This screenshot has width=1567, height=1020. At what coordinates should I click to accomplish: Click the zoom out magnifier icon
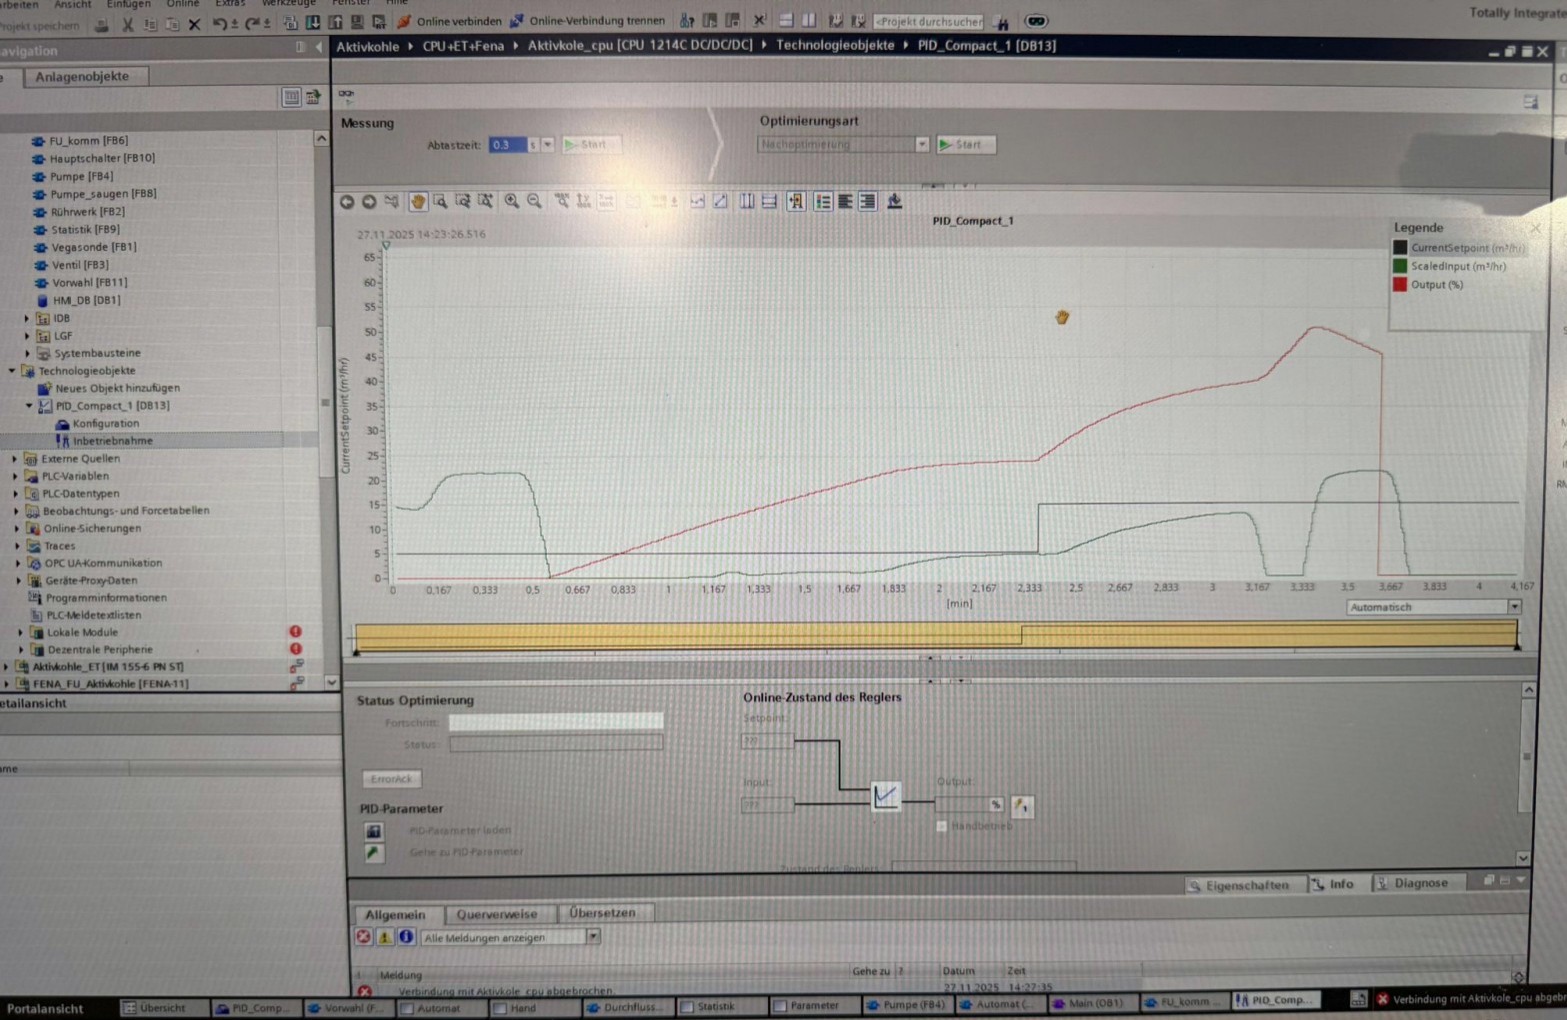534,202
